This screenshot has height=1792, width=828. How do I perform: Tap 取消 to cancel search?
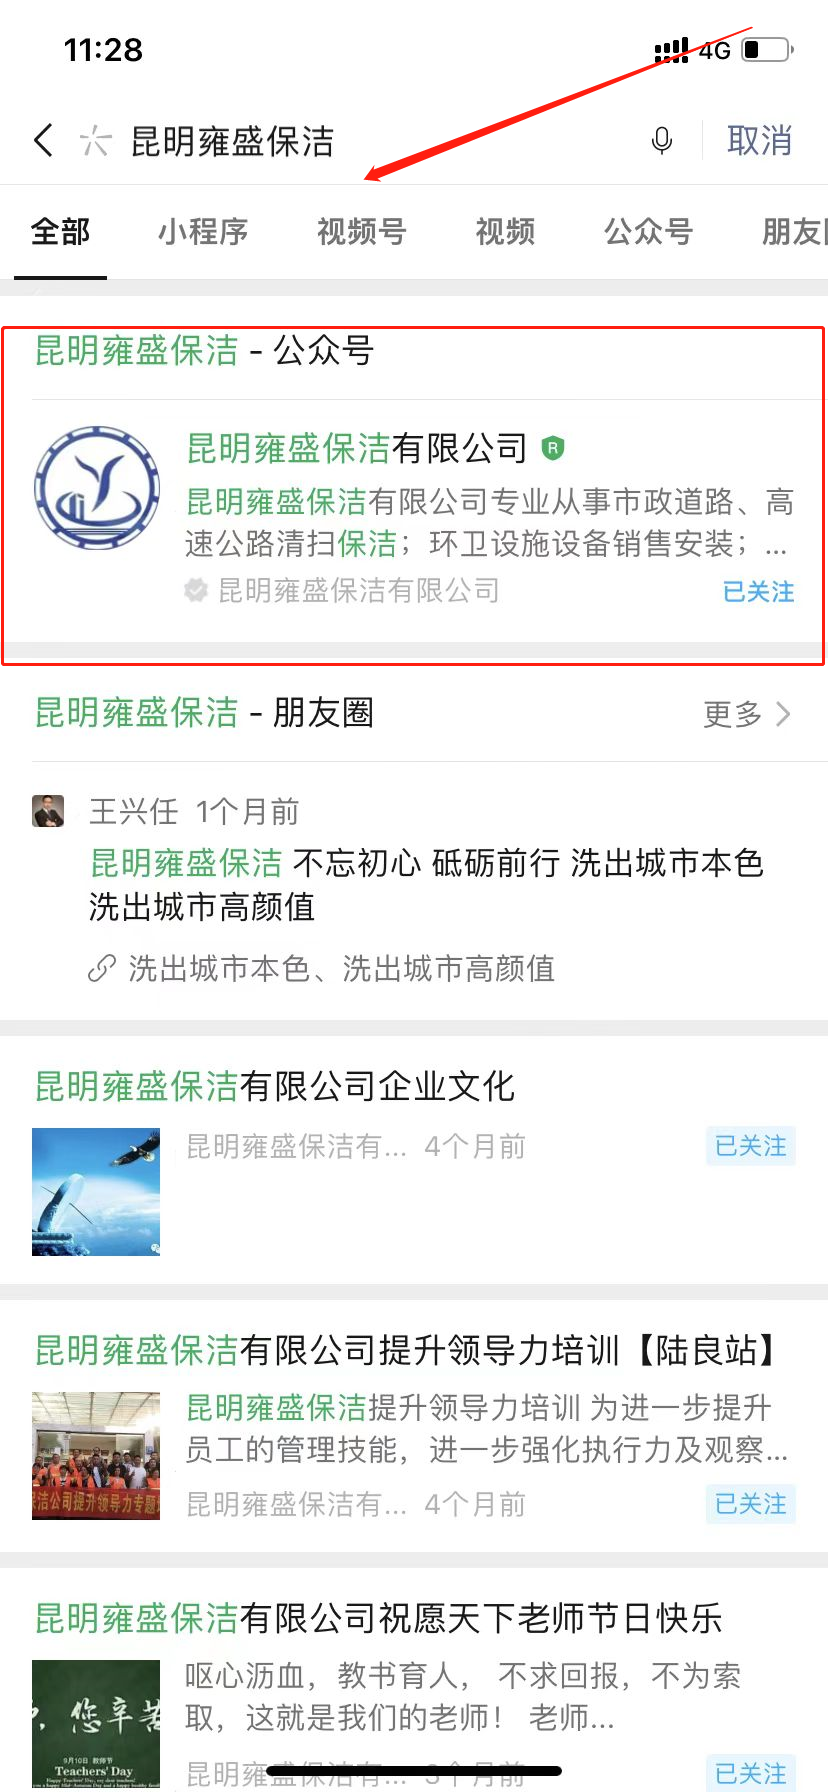pyautogui.click(x=760, y=140)
